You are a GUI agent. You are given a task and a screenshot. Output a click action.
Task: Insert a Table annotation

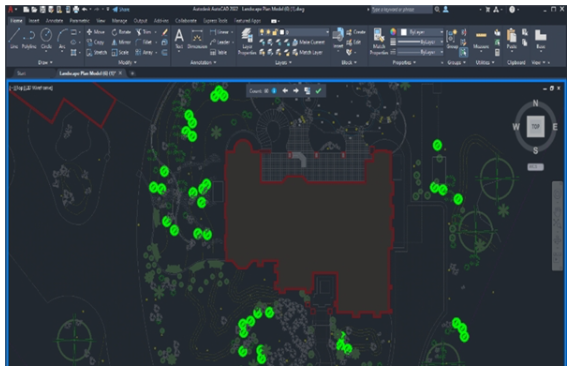tap(218, 52)
